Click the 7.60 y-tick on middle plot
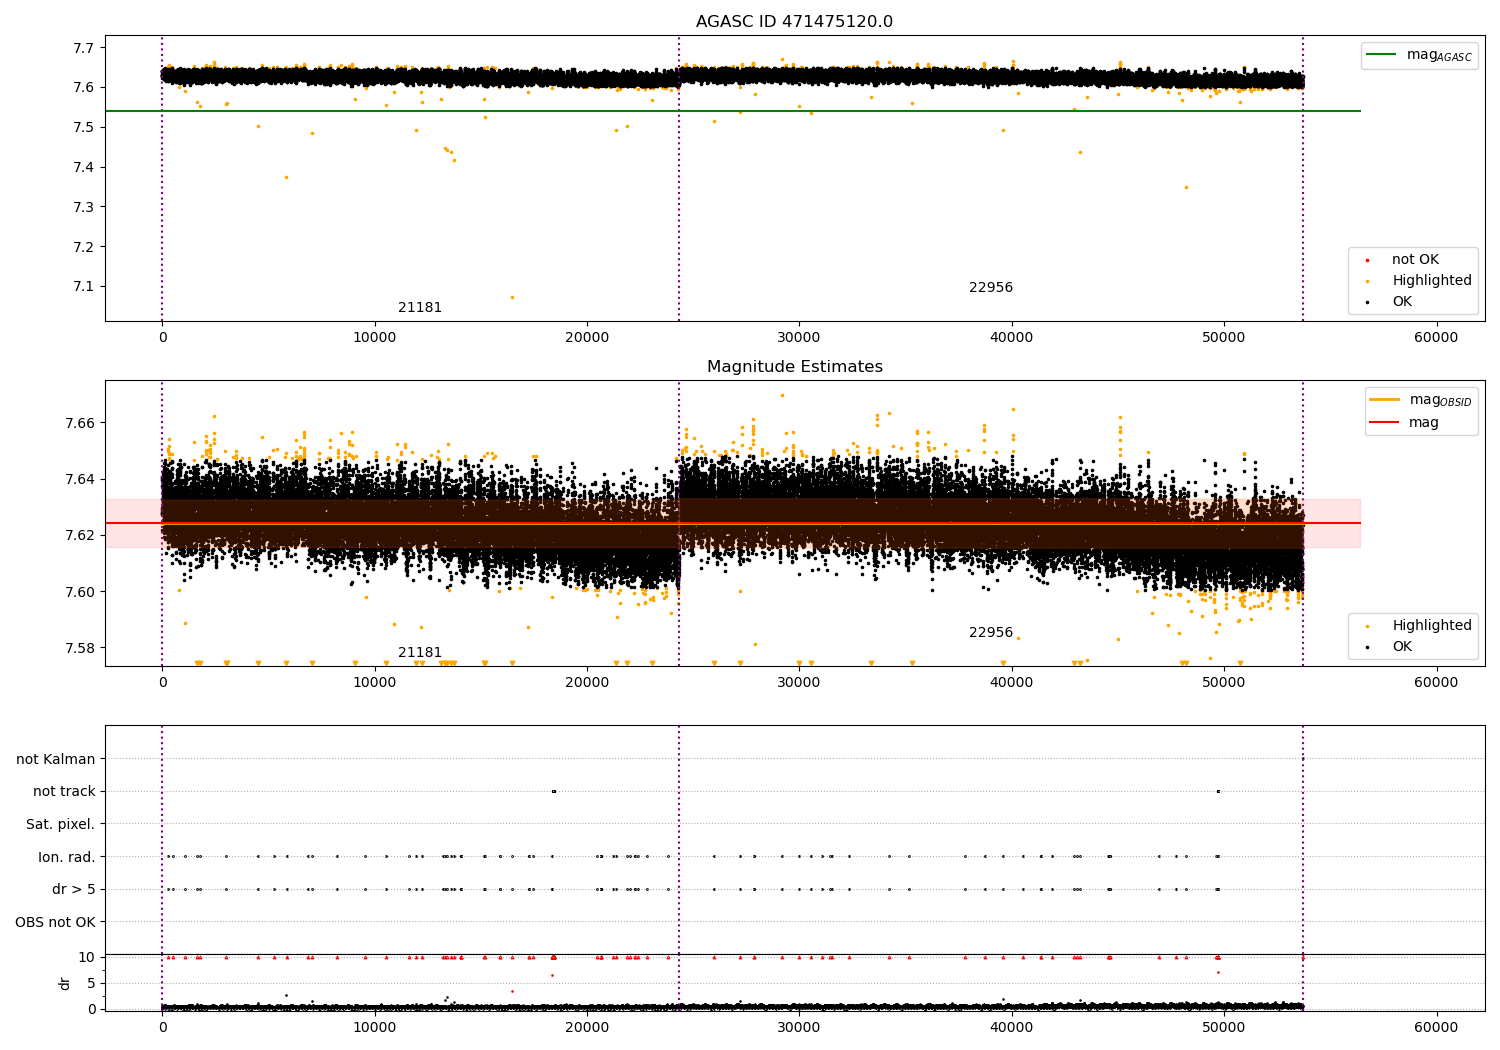 coord(80,592)
